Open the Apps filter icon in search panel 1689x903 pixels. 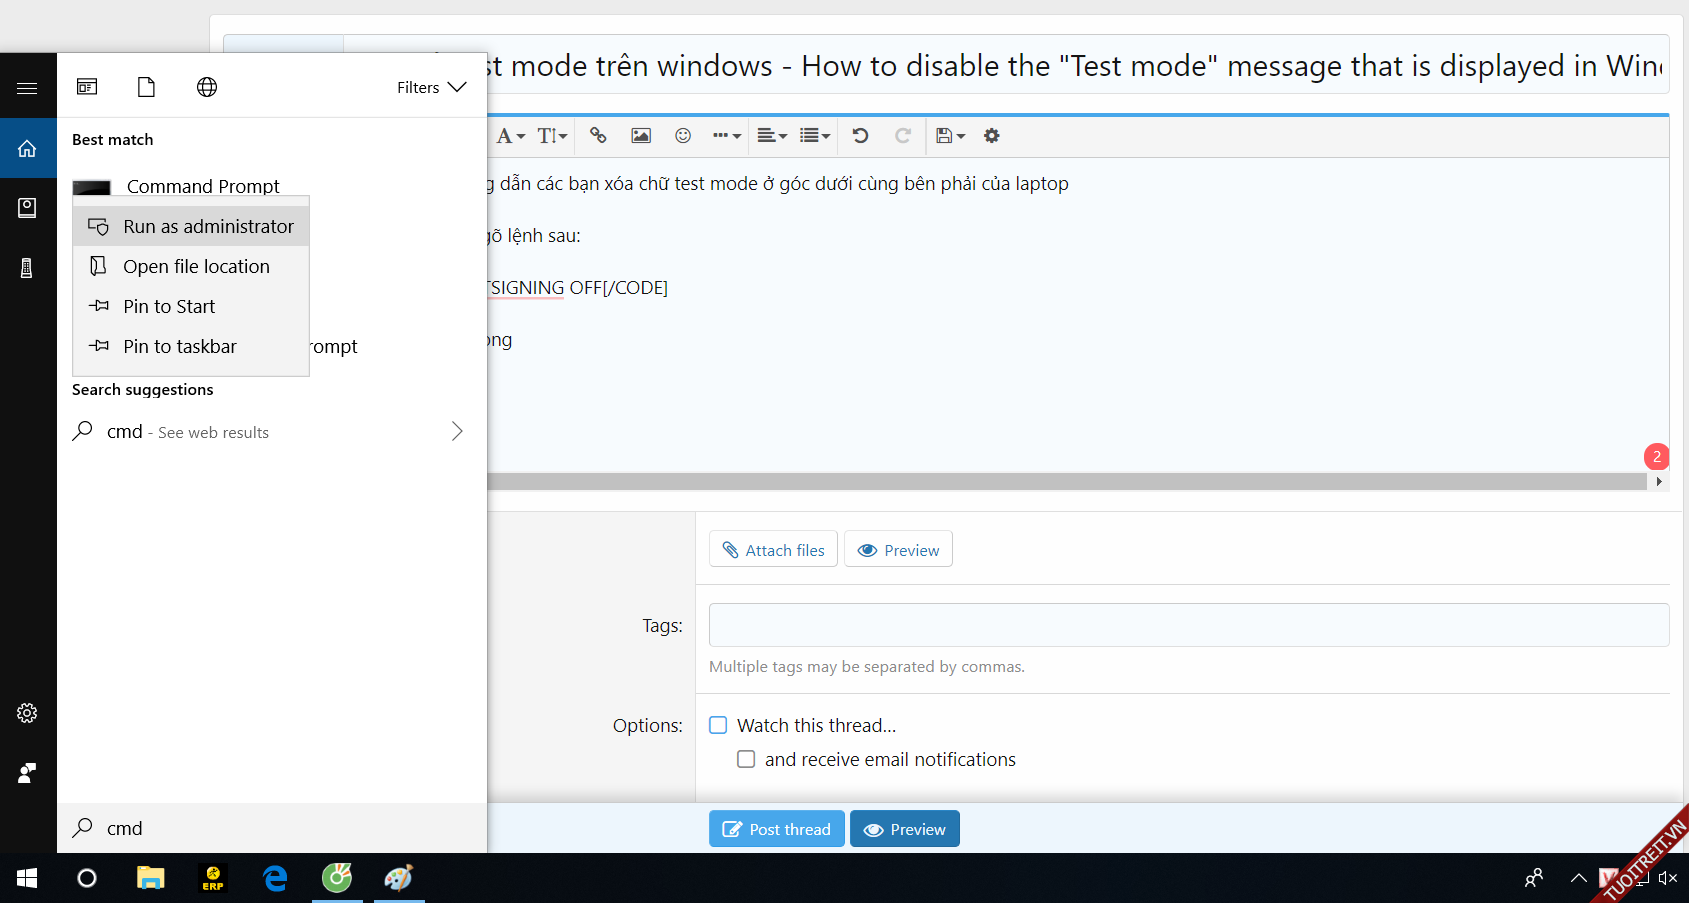pos(87,87)
